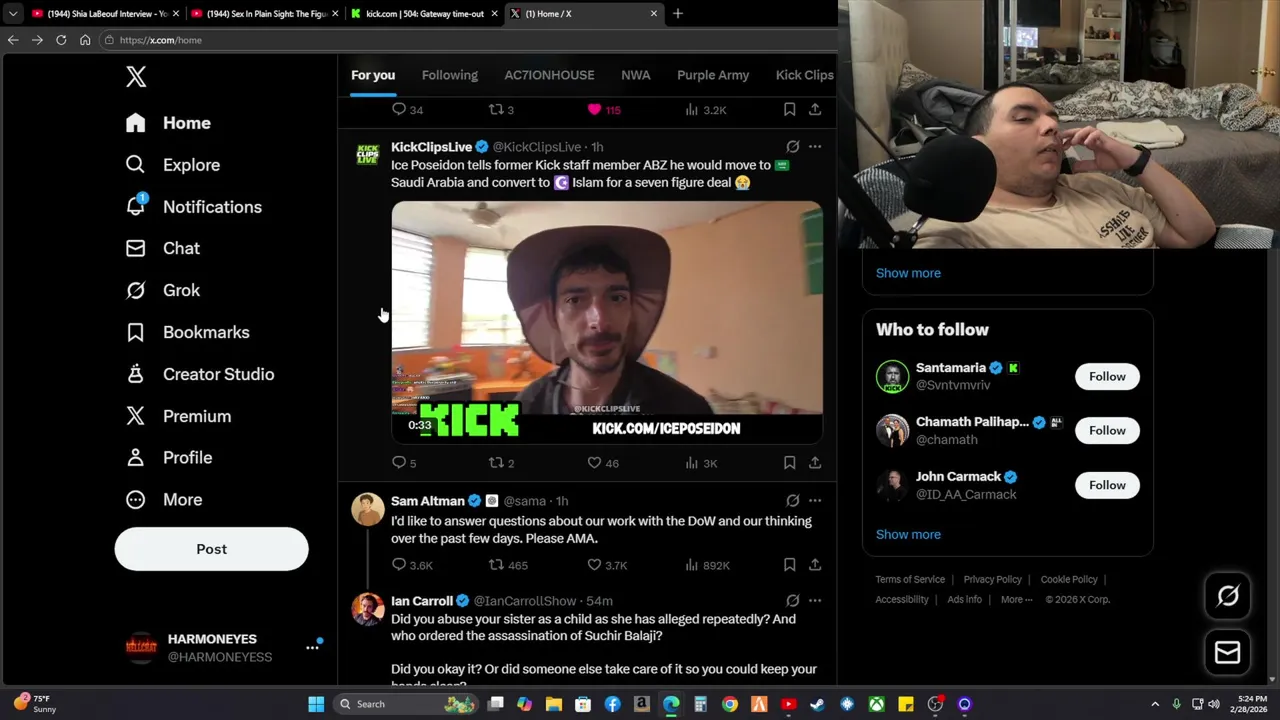The height and width of the screenshot is (720, 1280).
Task: Open the Notifications page
Action: pyautogui.click(x=193, y=207)
